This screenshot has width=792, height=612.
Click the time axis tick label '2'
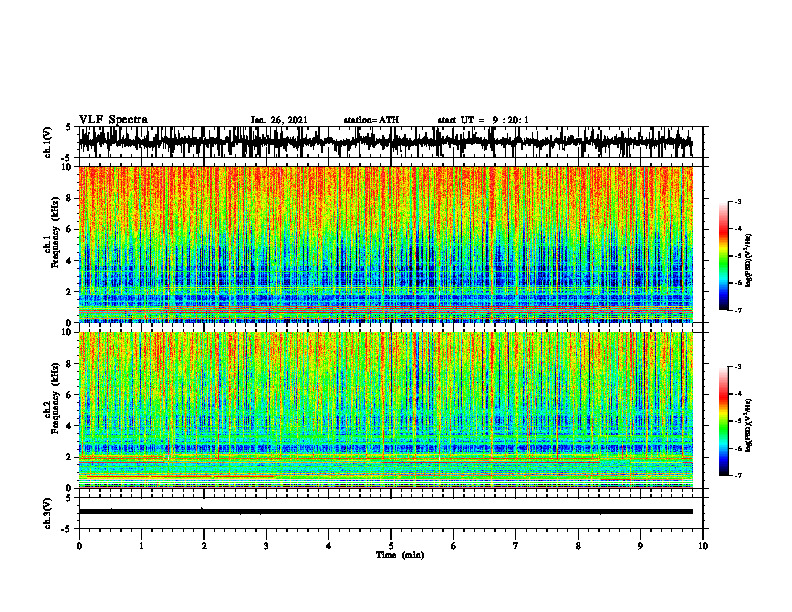click(x=204, y=546)
